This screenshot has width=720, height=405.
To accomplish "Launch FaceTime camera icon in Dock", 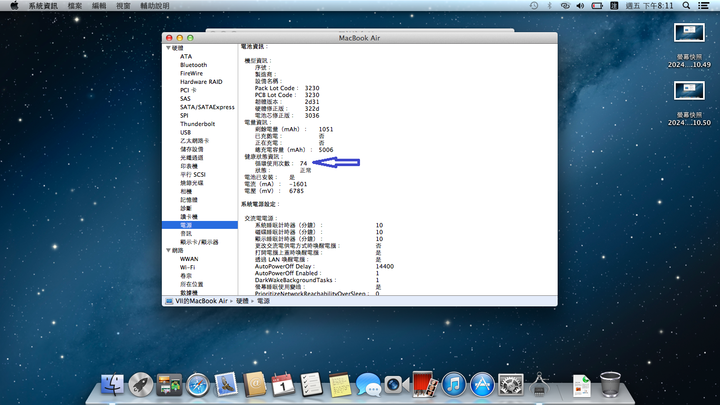I will coord(396,385).
